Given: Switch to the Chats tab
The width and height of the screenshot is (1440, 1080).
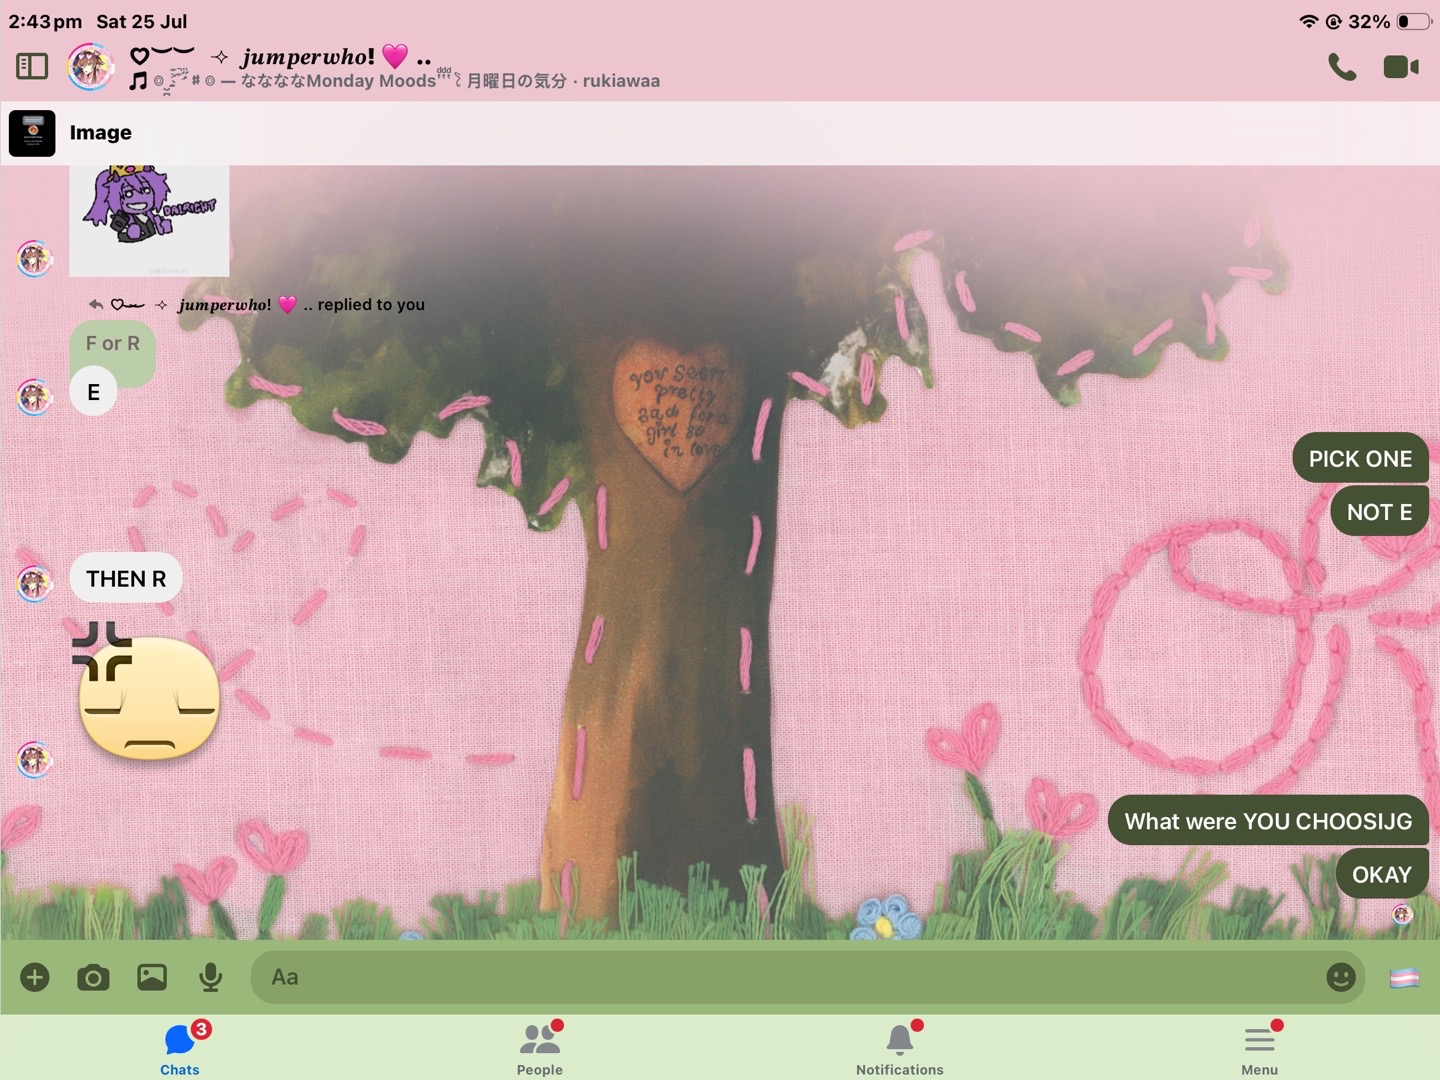Looking at the screenshot, I should click(180, 1048).
